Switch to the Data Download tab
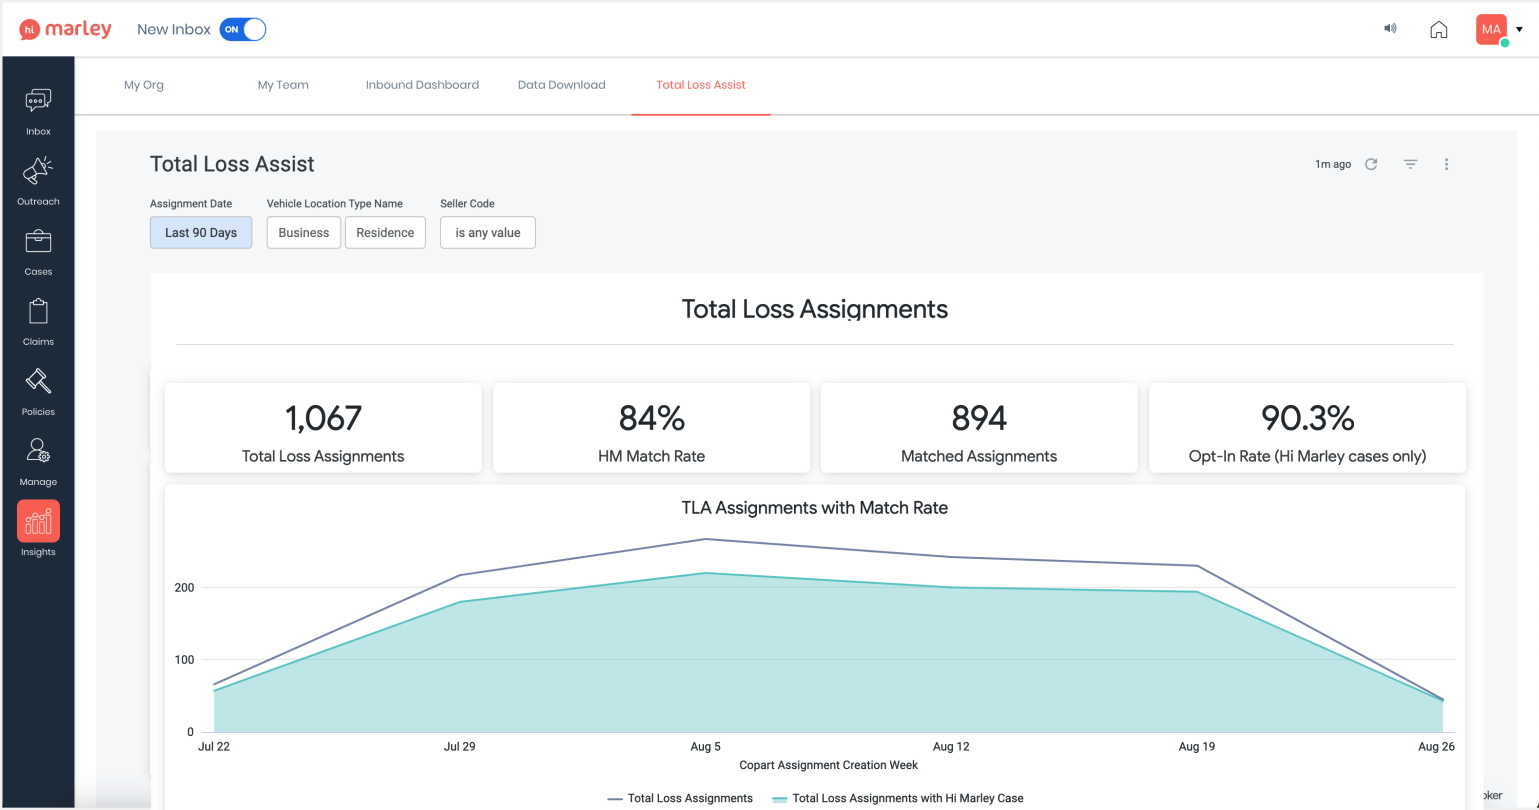1539x810 pixels. pos(561,85)
